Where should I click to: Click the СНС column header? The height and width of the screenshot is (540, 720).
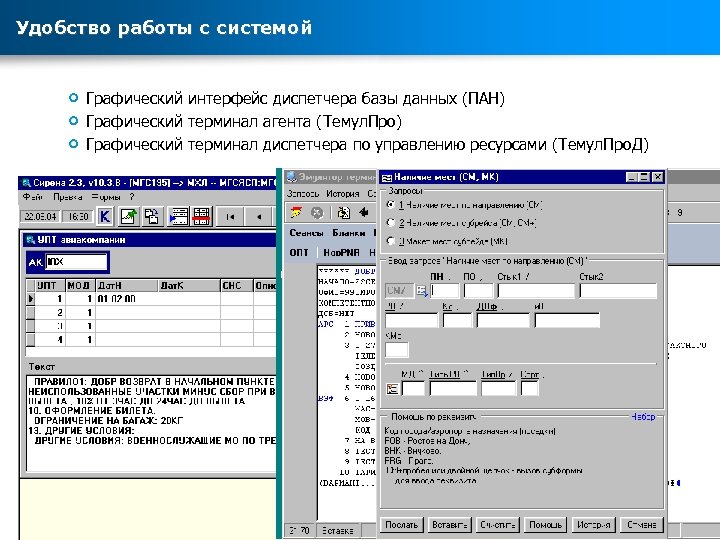point(236,286)
